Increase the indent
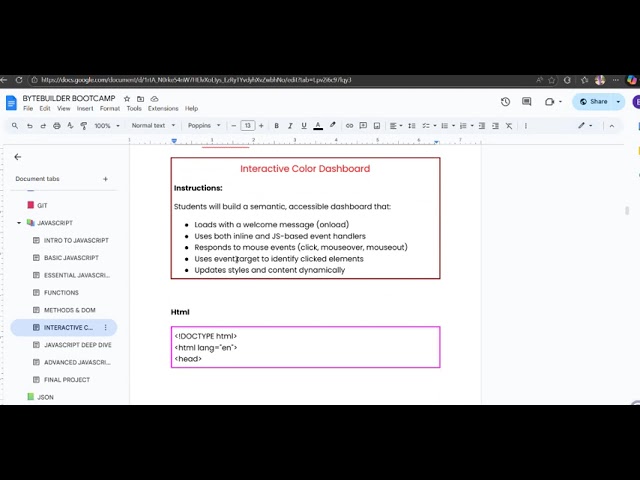The height and width of the screenshot is (480, 640). pos(495,126)
